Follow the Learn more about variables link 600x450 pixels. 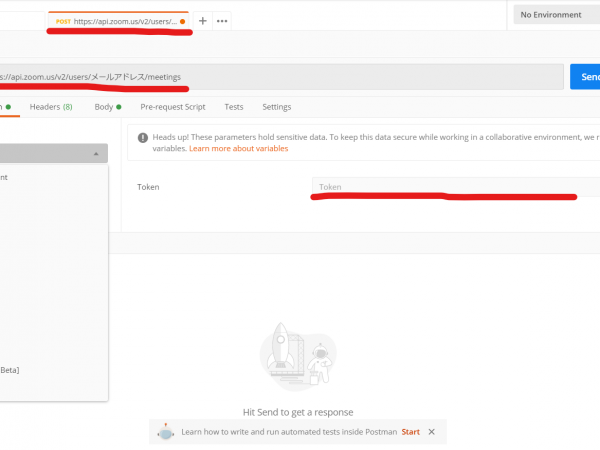pos(238,148)
